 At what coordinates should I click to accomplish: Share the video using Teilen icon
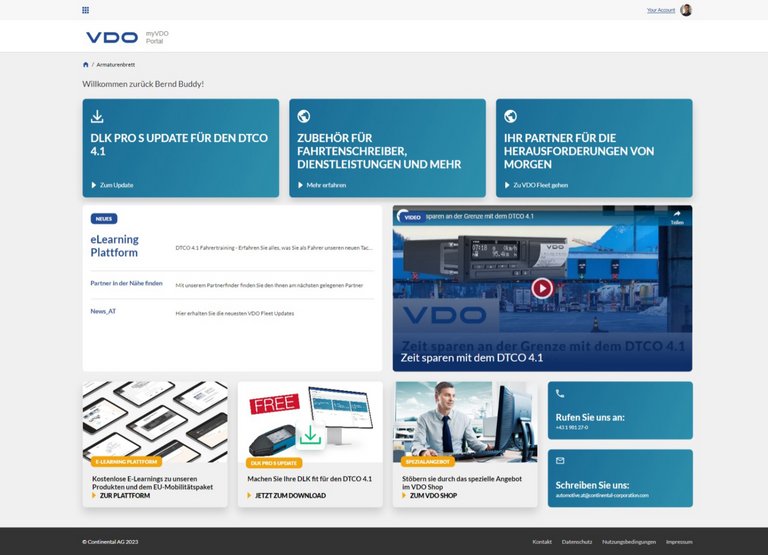tap(677, 215)
